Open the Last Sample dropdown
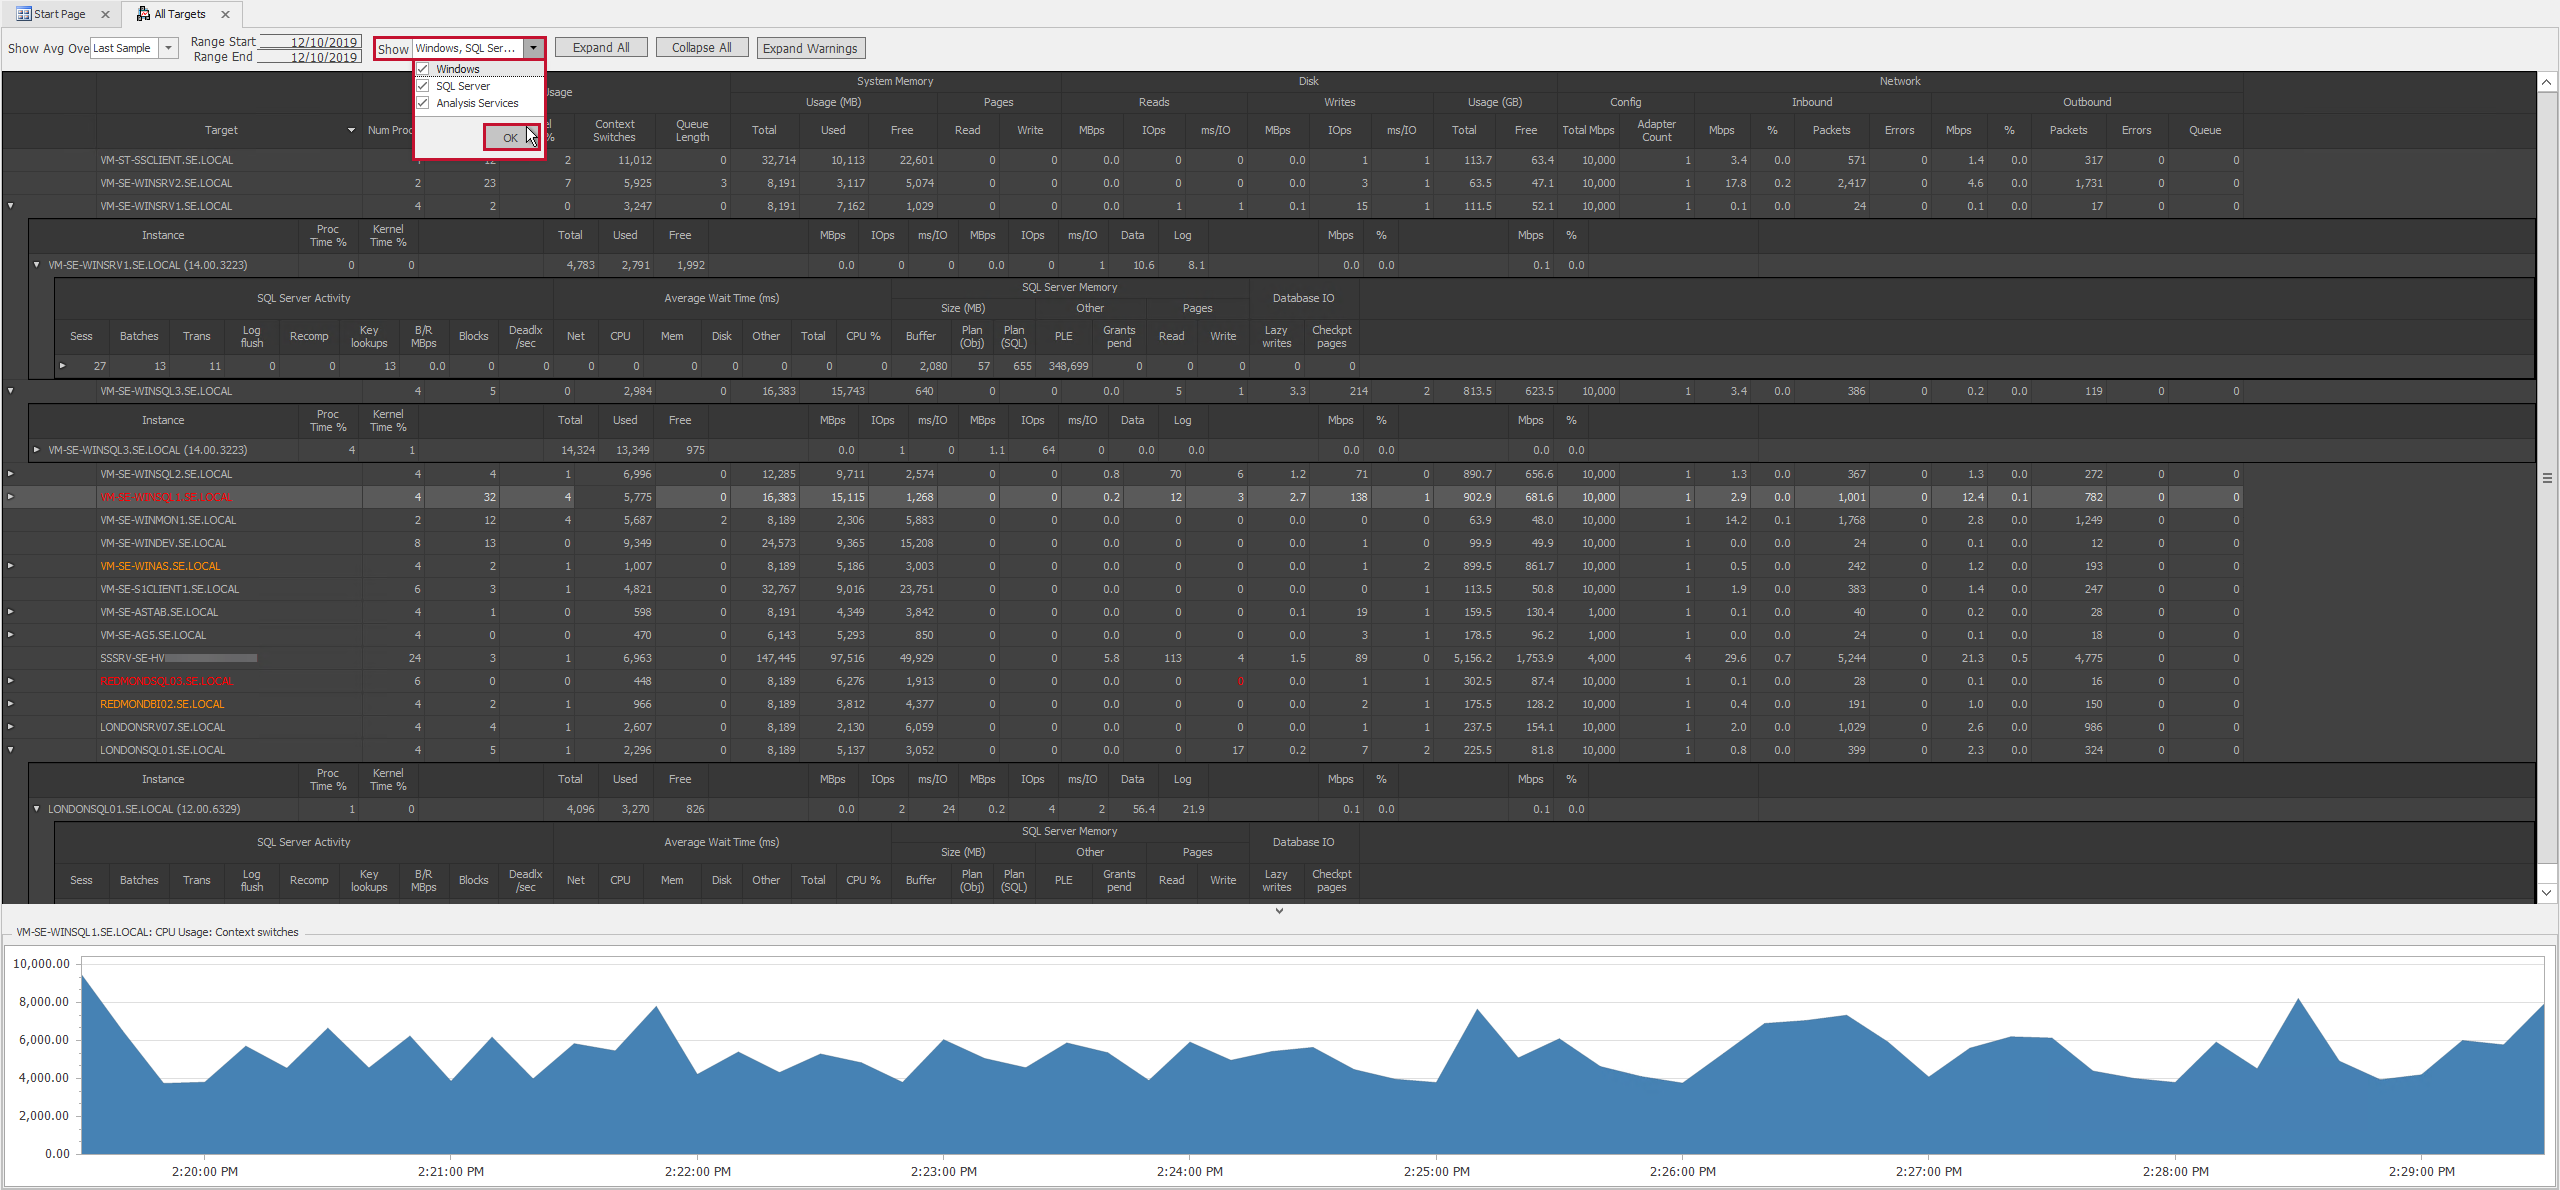 pos(167,47)
